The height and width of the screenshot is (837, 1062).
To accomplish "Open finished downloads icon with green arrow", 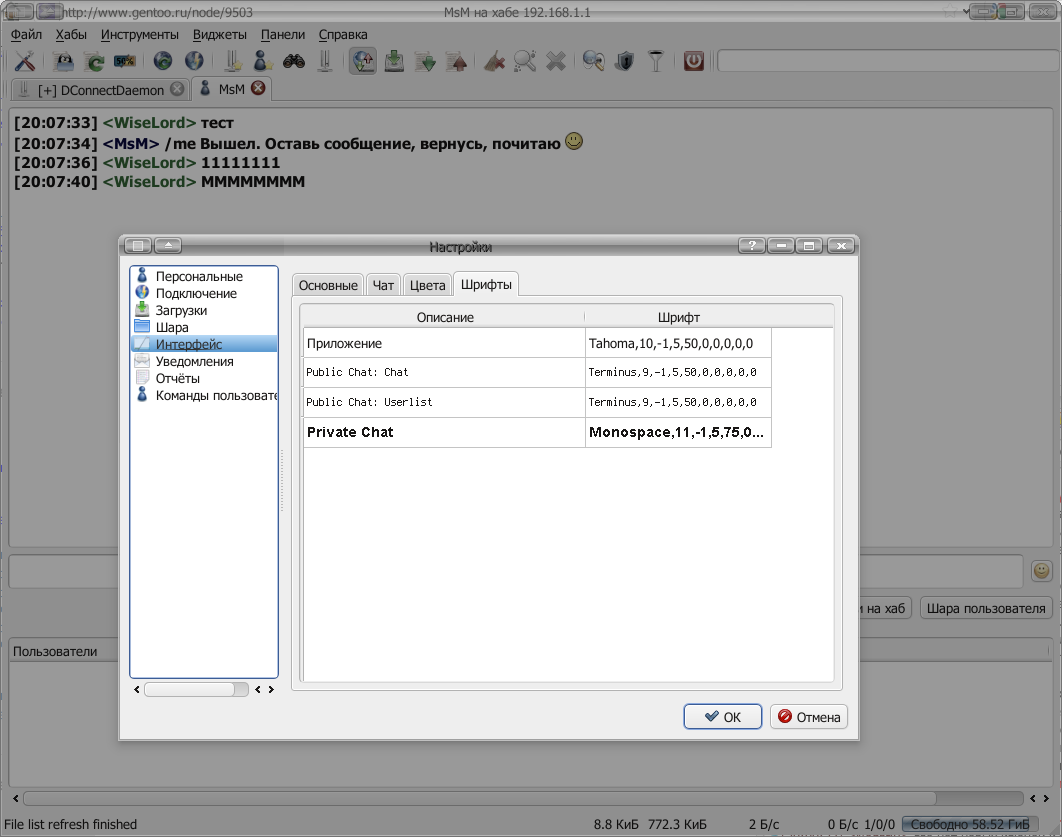I will pos(426,61).
